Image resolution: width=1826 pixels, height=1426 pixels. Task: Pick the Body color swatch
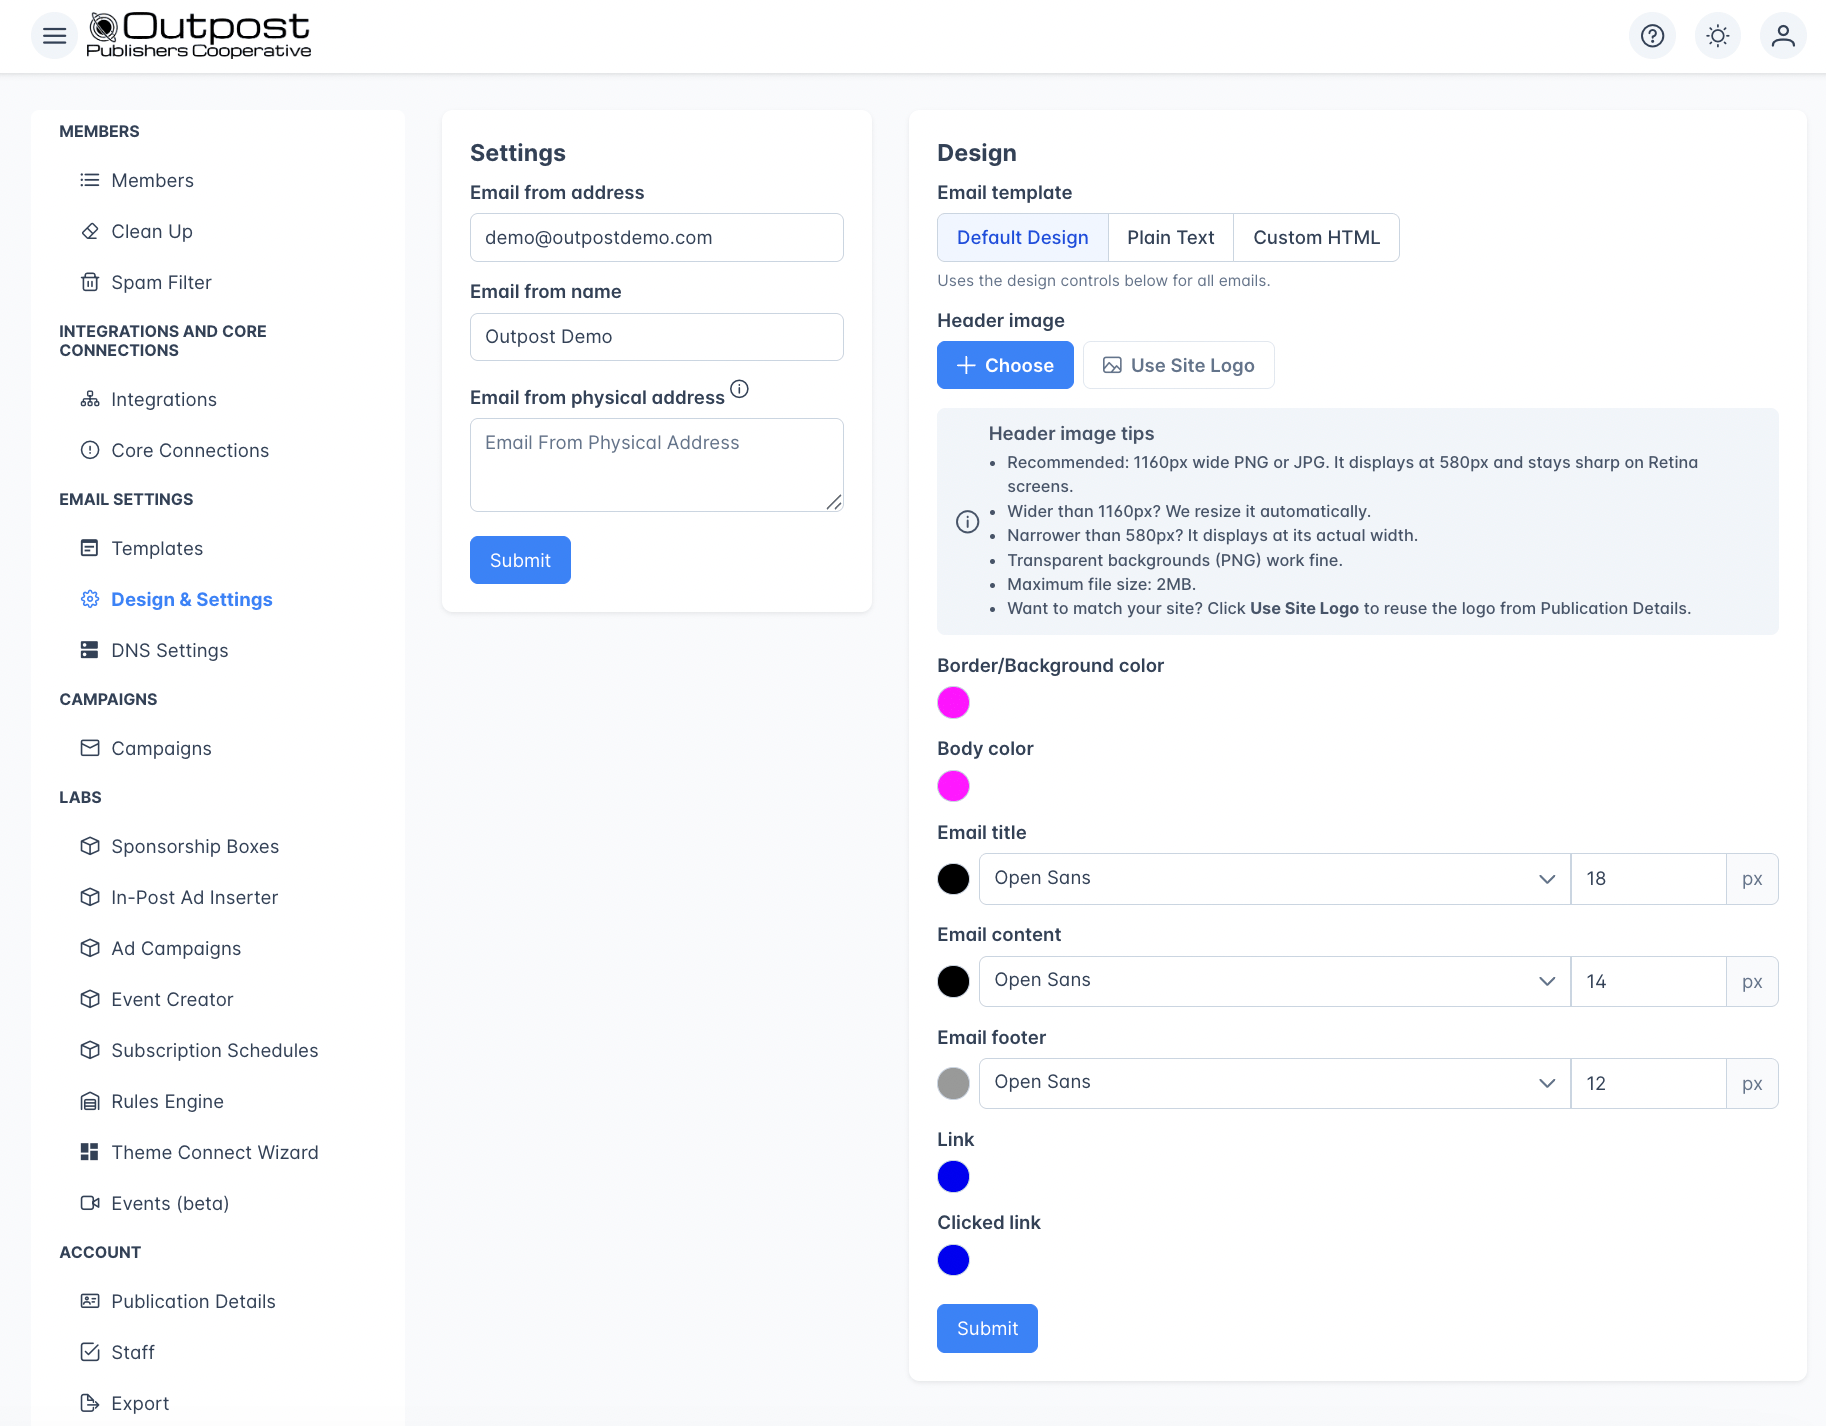tap(953, 786)
